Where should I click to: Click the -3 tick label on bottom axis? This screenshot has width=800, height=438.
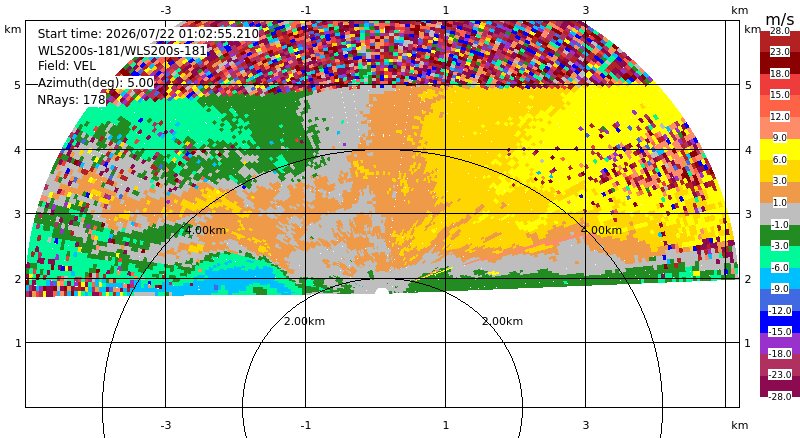[x=166, y=425]
